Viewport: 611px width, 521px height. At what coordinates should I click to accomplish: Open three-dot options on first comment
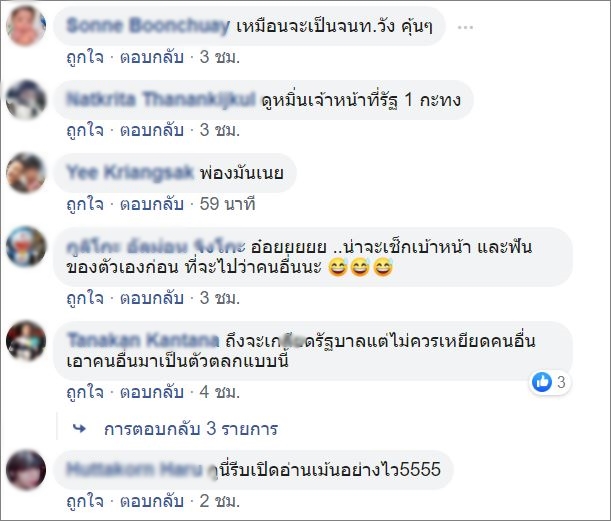point(465,27)
